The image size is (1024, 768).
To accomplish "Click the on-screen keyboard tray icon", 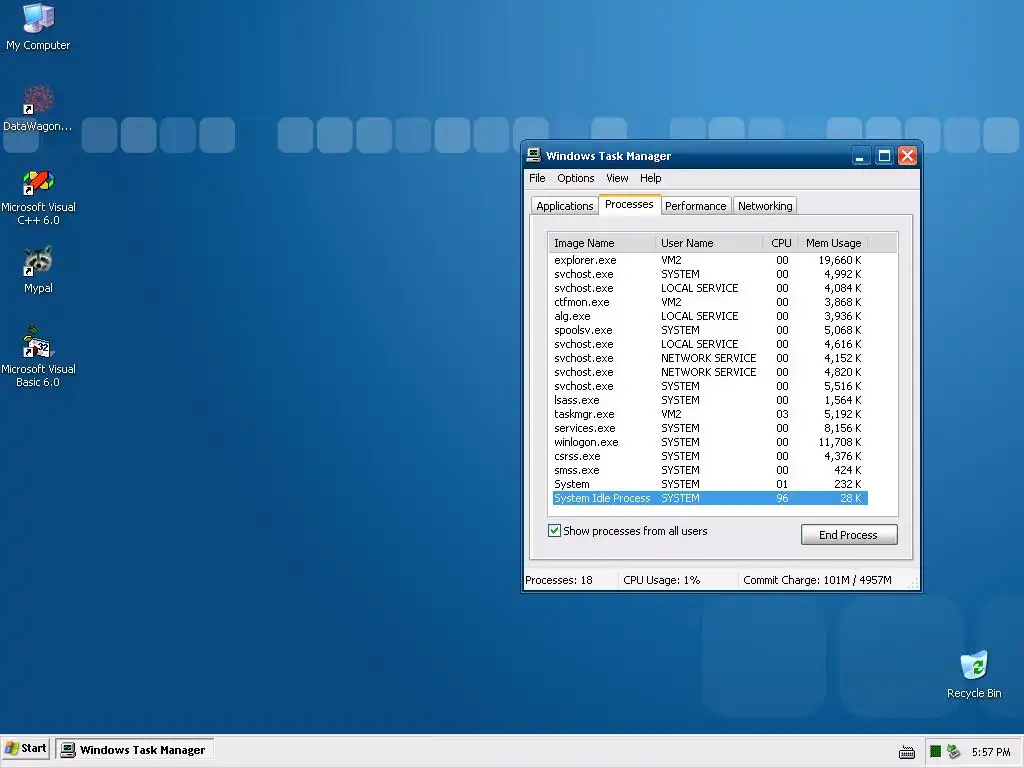I will click(907, 752).
